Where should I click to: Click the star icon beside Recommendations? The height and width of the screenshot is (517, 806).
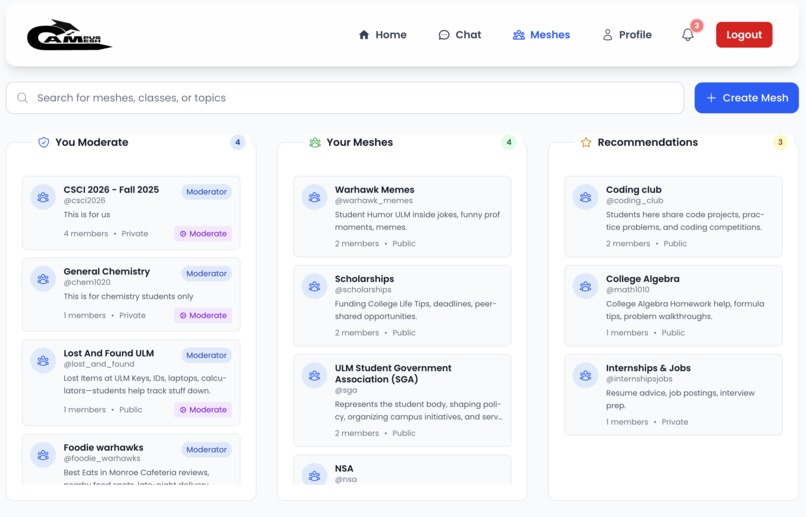click(x=586, y=142)
